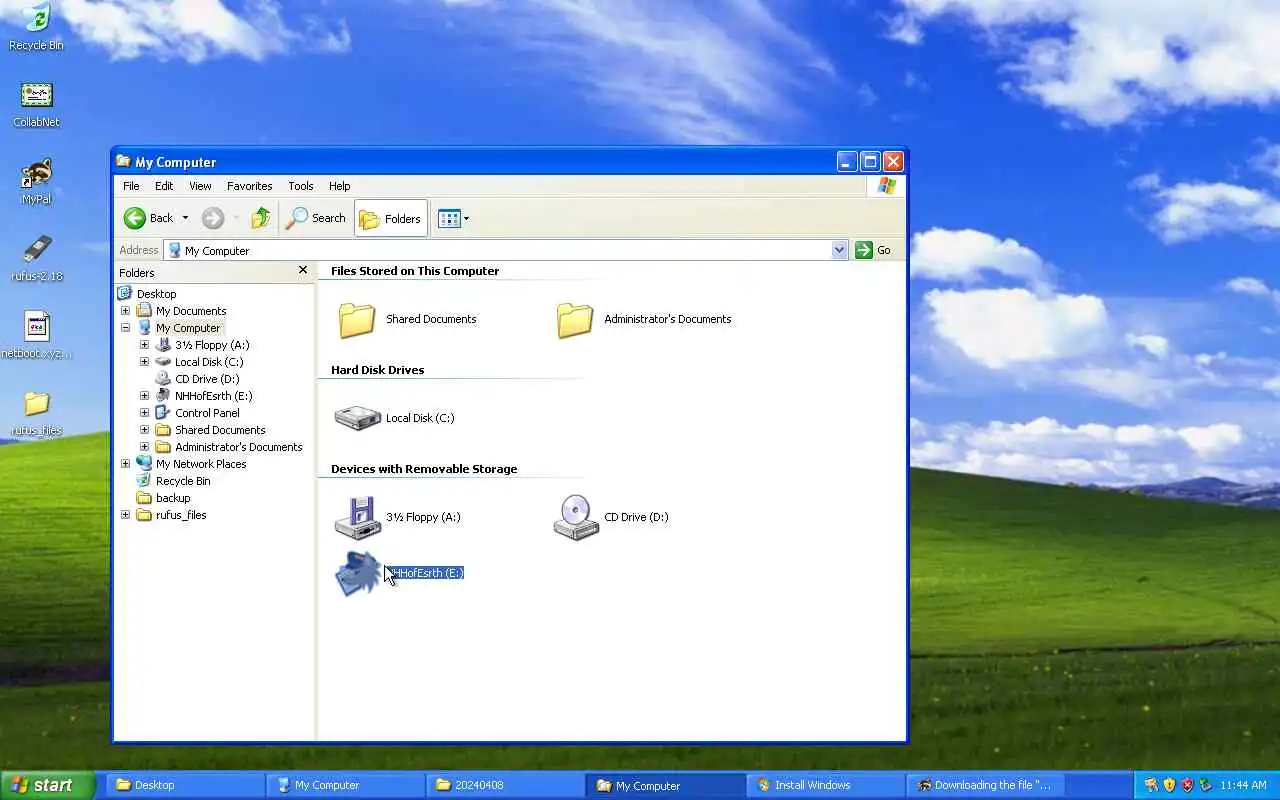This screenshot has height=800, width=1280.
Task: Expand My Network Places tree node
Action: (x=125, y=464)
